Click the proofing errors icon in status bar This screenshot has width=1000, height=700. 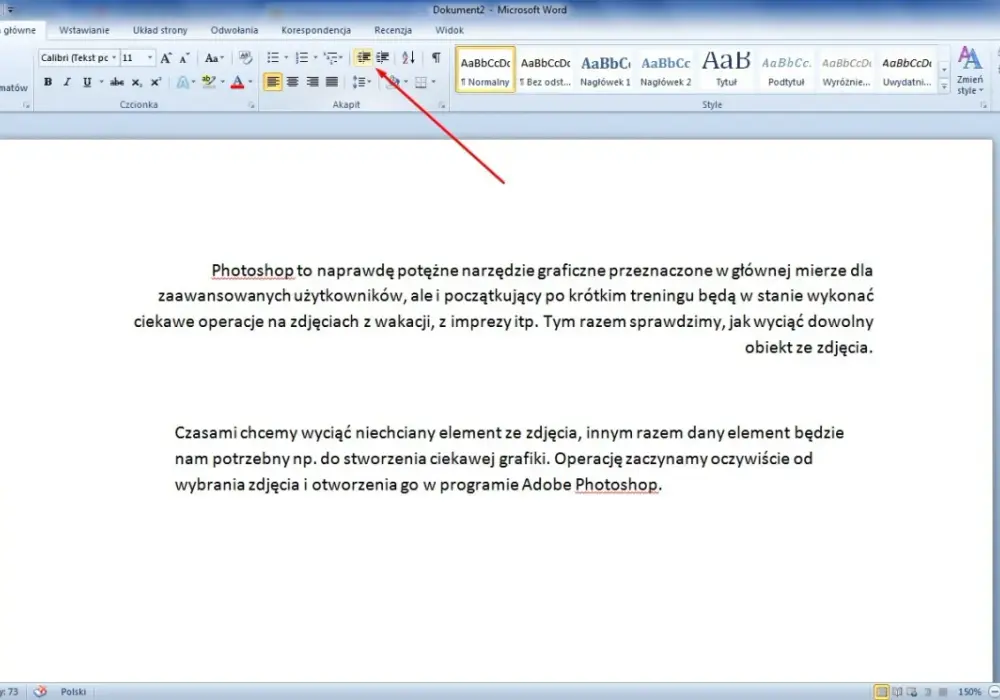point(40,692)
